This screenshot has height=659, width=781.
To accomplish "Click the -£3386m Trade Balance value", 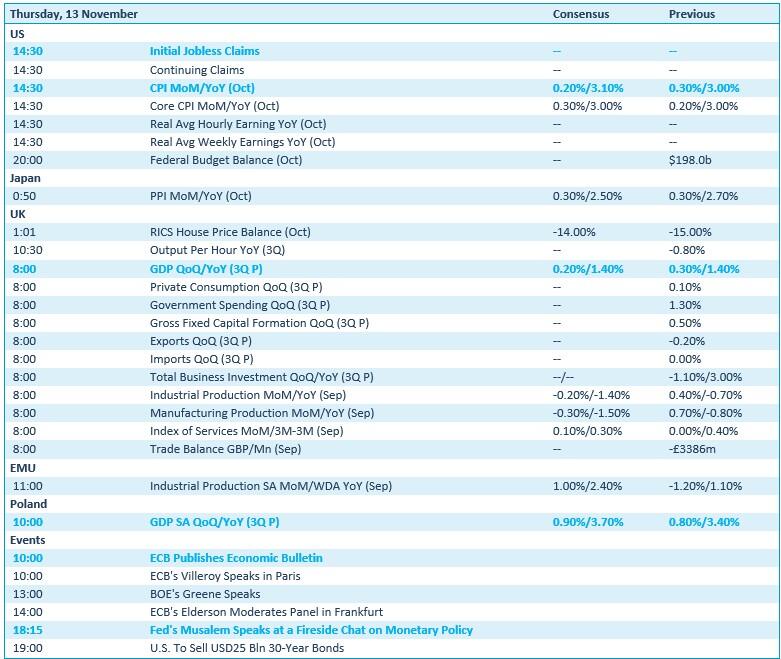I will [x=692, y=450].
